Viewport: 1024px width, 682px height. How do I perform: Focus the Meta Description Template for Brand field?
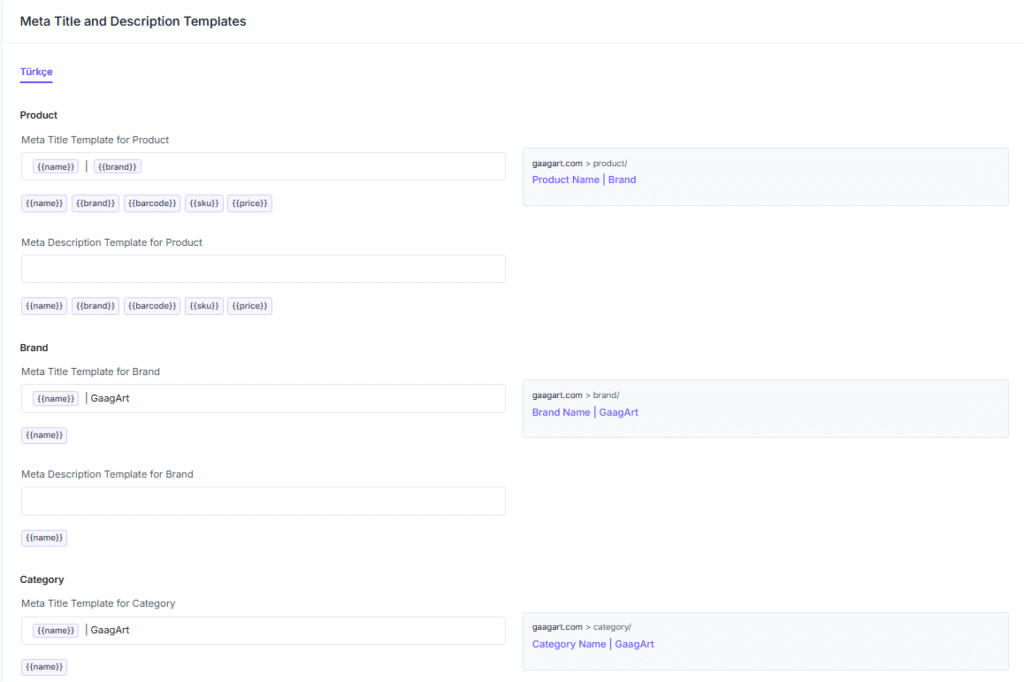(263, 501)
